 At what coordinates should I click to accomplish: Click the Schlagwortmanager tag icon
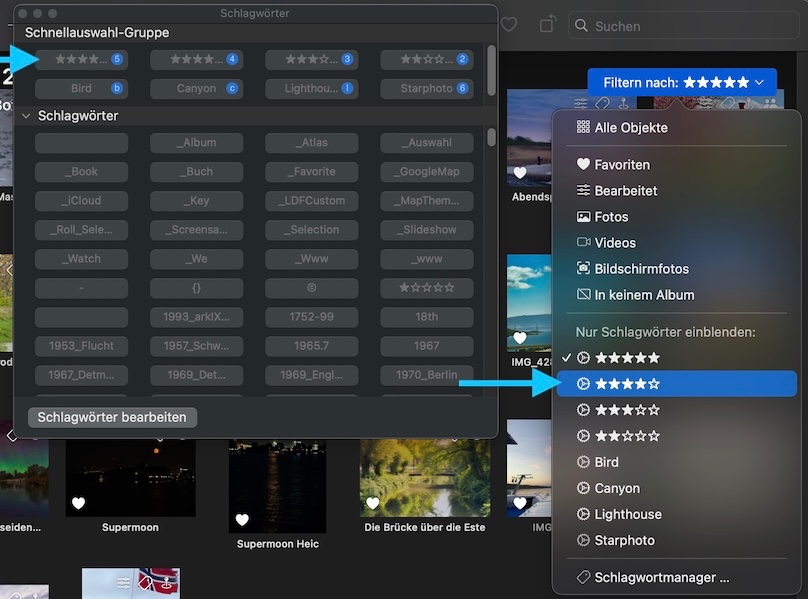584,577
